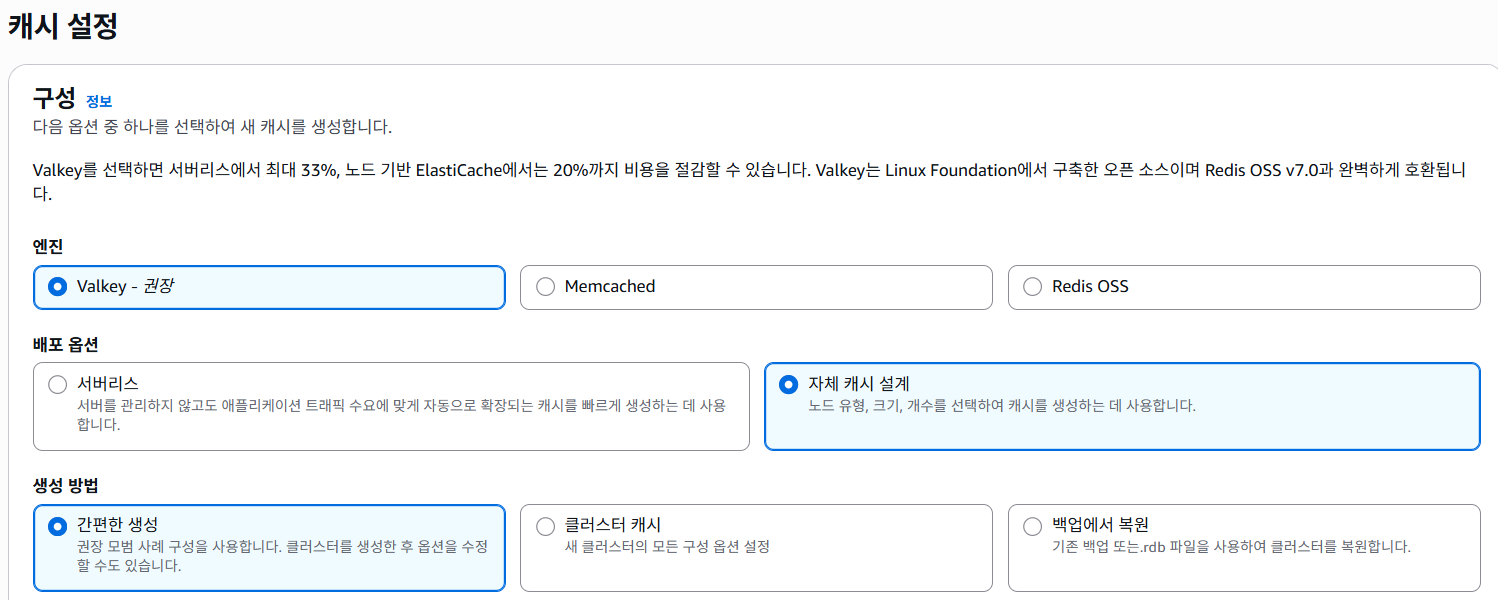Click the 엔진 field label
The width and height of the screenshot is (1498, 600).
click(48, 246)
